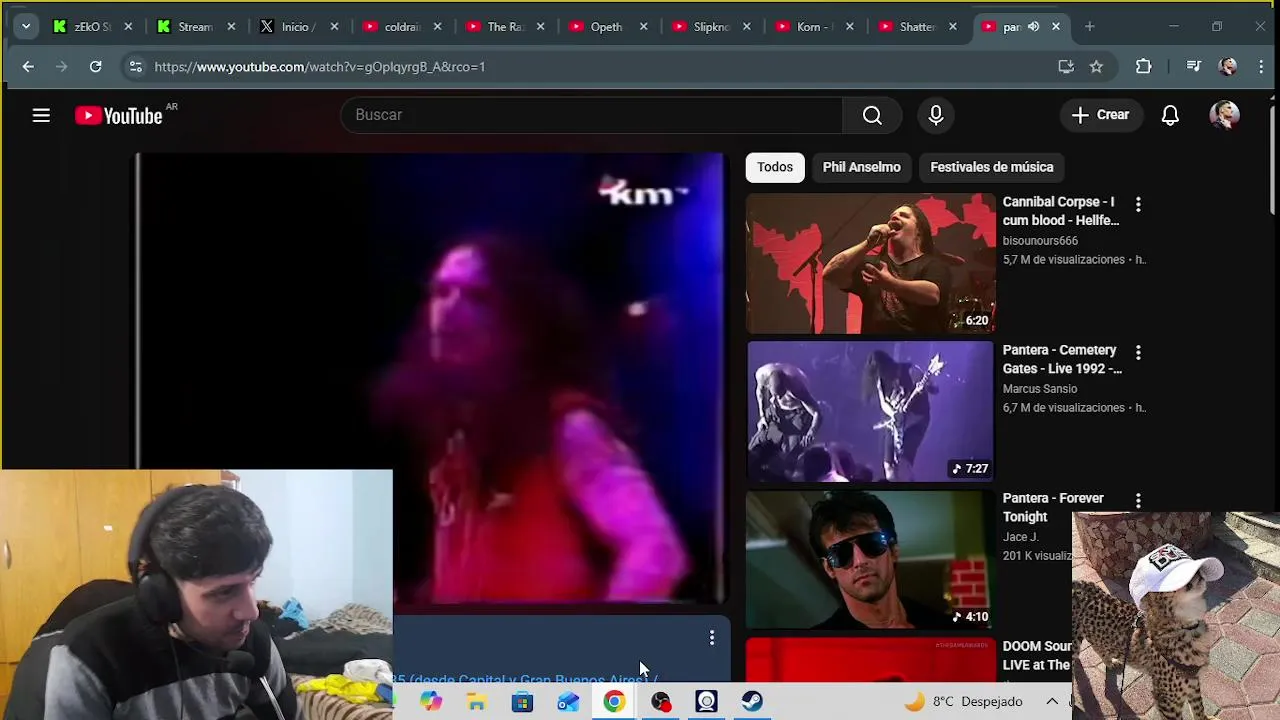Click the Chrome icon in the taskbar
The image size is (1280, 720).
tap(614, 702)
